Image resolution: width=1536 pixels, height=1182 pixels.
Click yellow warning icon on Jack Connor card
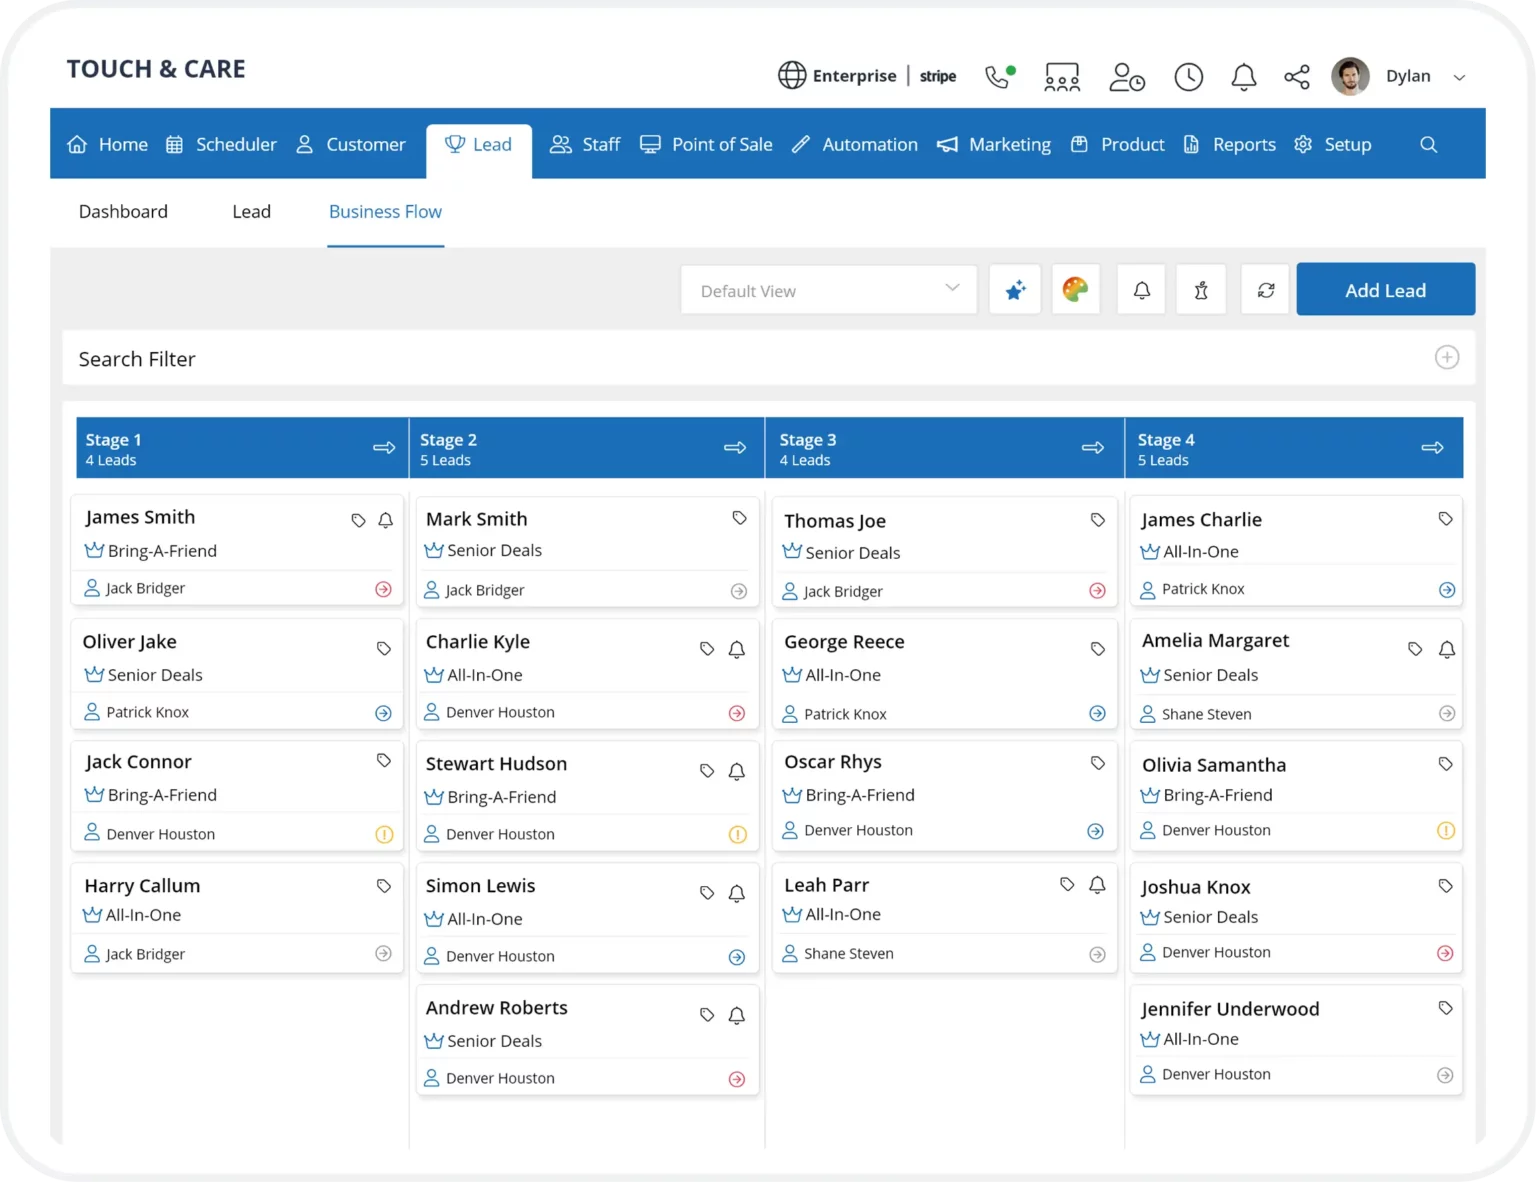click(x=384, y=834)
